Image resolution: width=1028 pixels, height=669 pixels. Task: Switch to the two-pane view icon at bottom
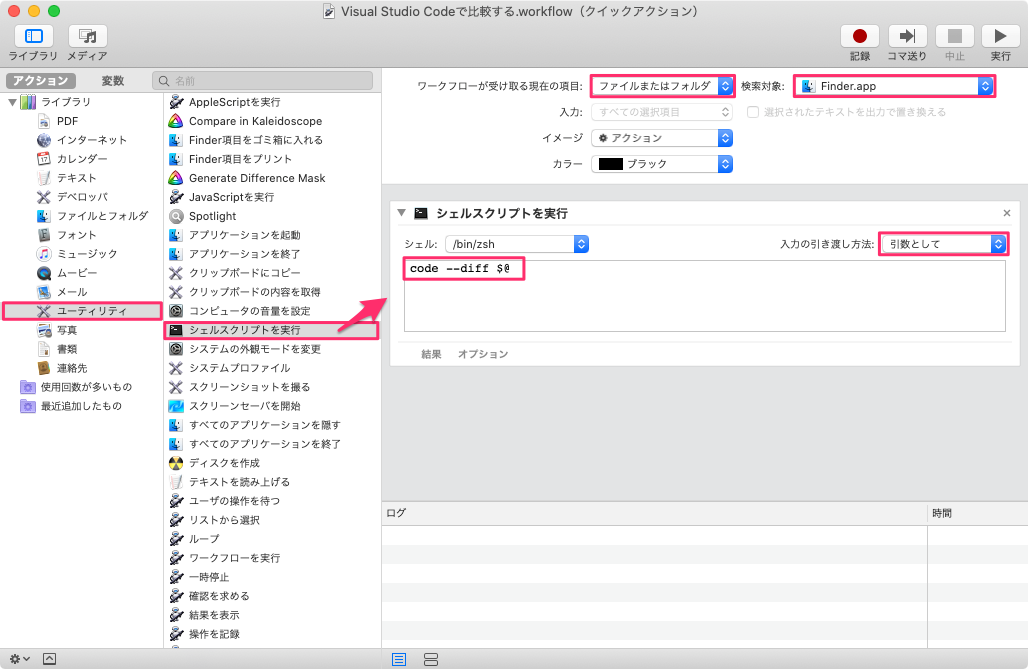(430, 658)
